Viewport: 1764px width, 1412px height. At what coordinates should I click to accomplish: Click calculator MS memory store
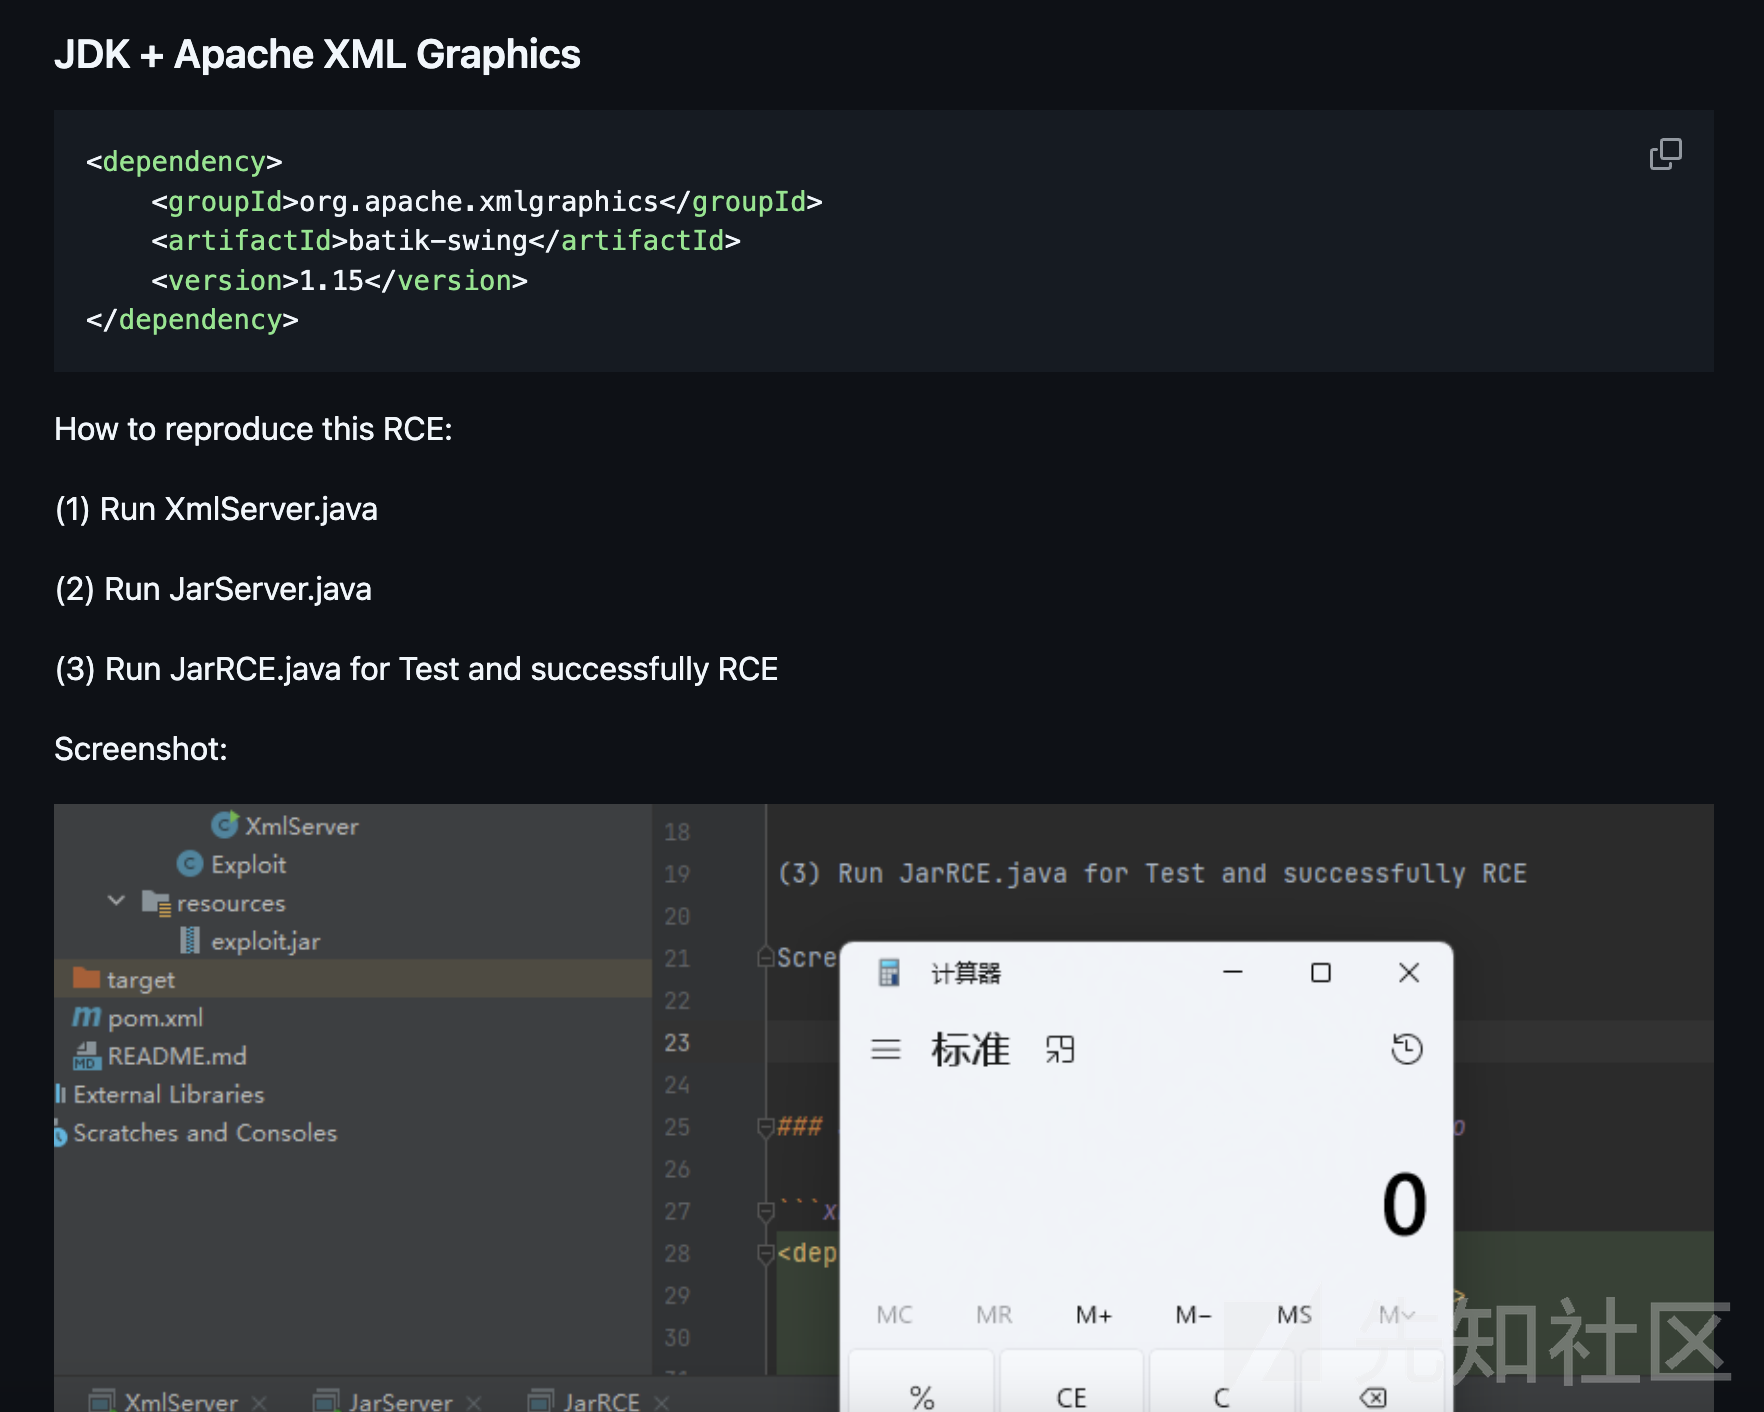pos(1294,1315)
